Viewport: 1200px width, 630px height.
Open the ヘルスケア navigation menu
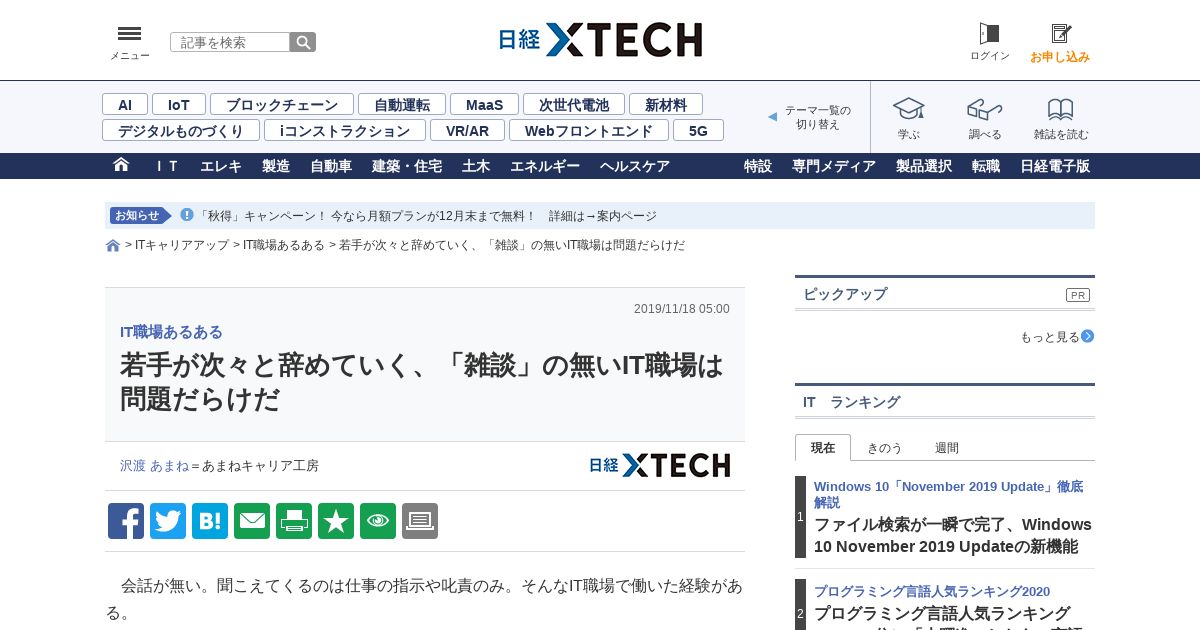point(635,166)
